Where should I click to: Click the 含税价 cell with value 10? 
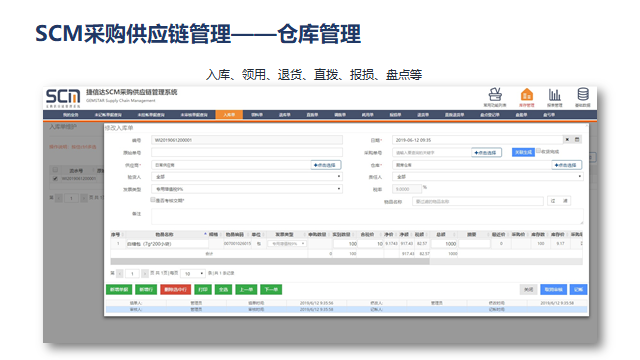(x=370, y=244)
